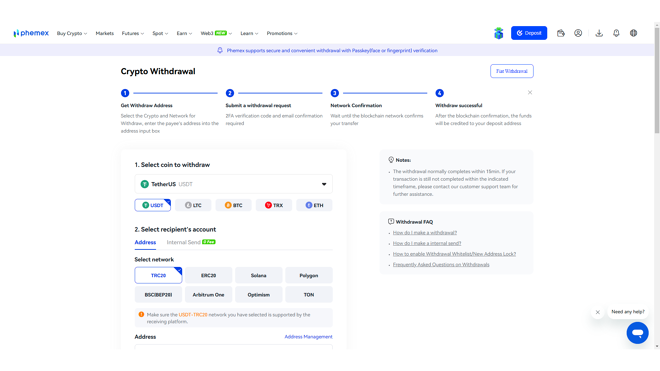Open the notifications bell icon

(616, 33)
